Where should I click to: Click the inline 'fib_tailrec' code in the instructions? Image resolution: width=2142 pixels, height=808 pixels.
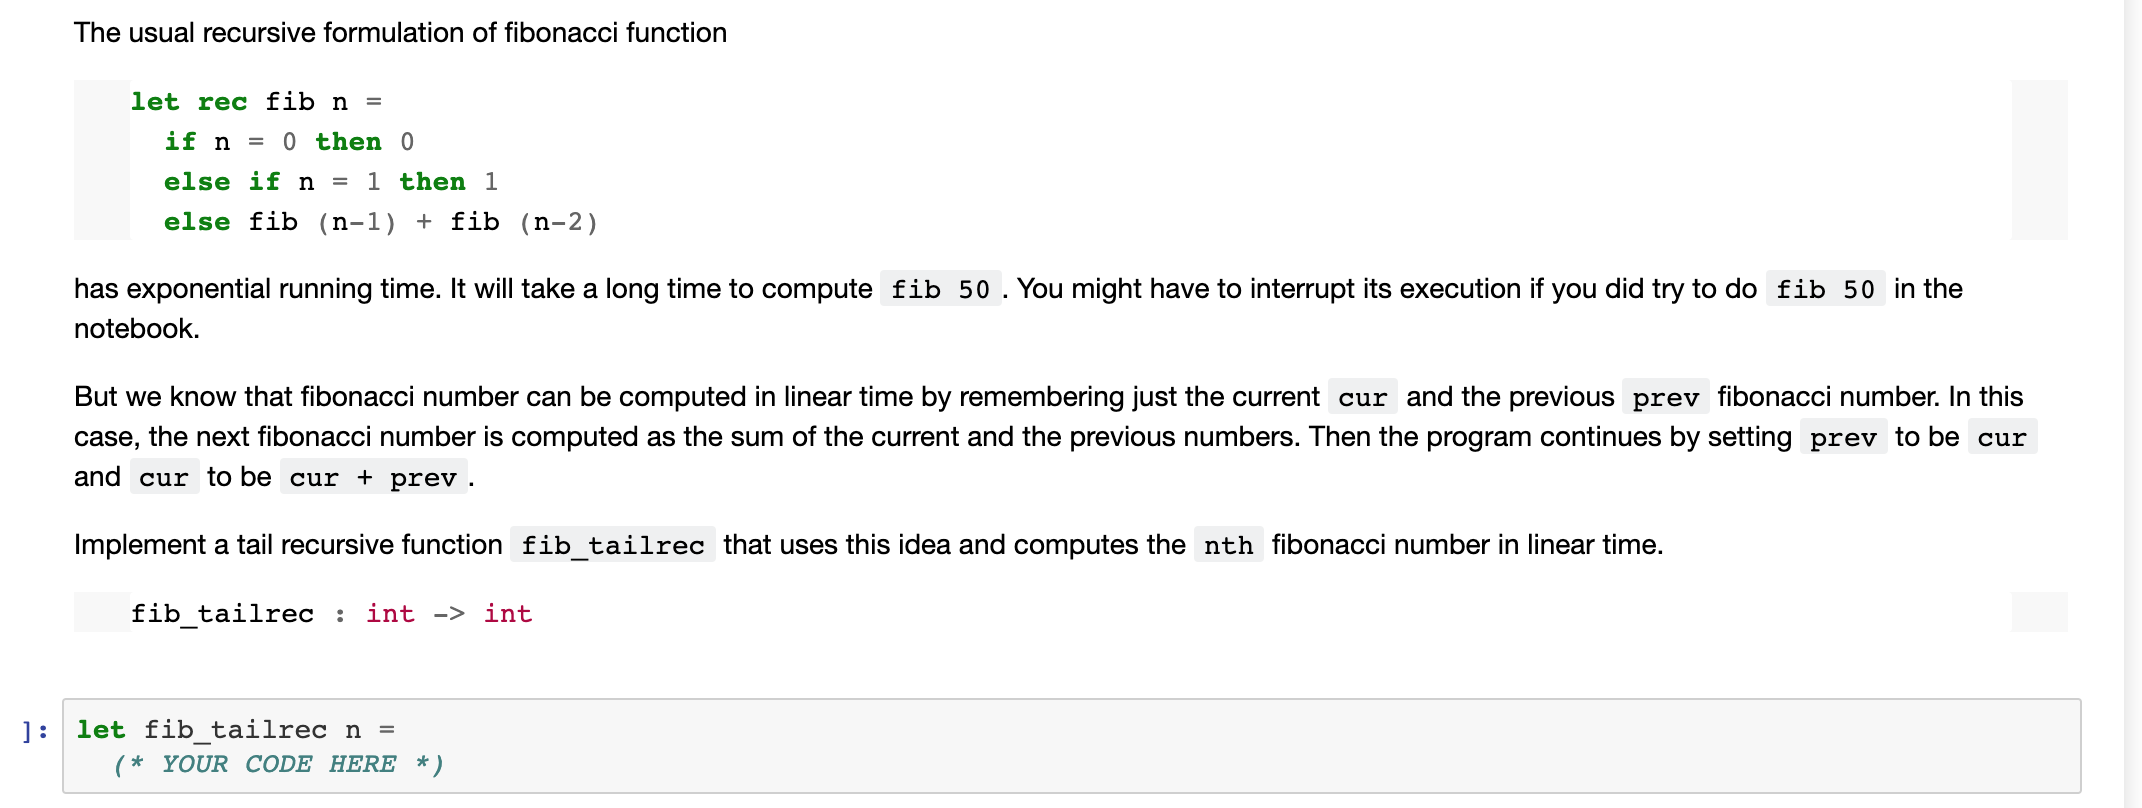[613, 545]
